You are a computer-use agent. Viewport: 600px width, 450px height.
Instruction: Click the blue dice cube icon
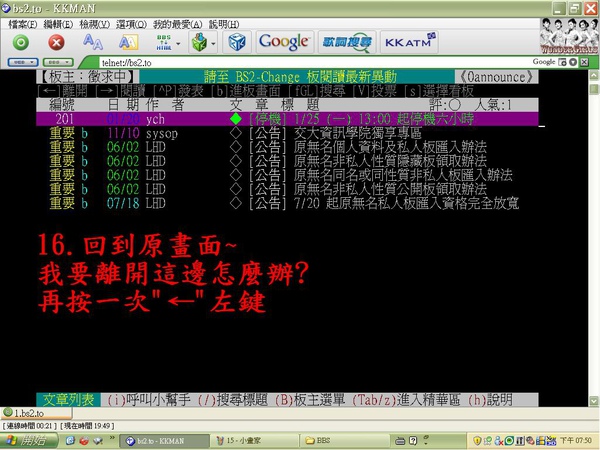coord(237,42)
